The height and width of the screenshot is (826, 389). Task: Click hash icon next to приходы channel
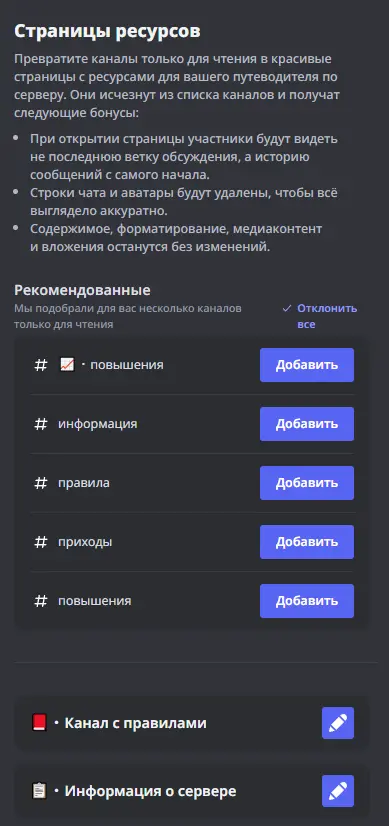click(41, 542)
